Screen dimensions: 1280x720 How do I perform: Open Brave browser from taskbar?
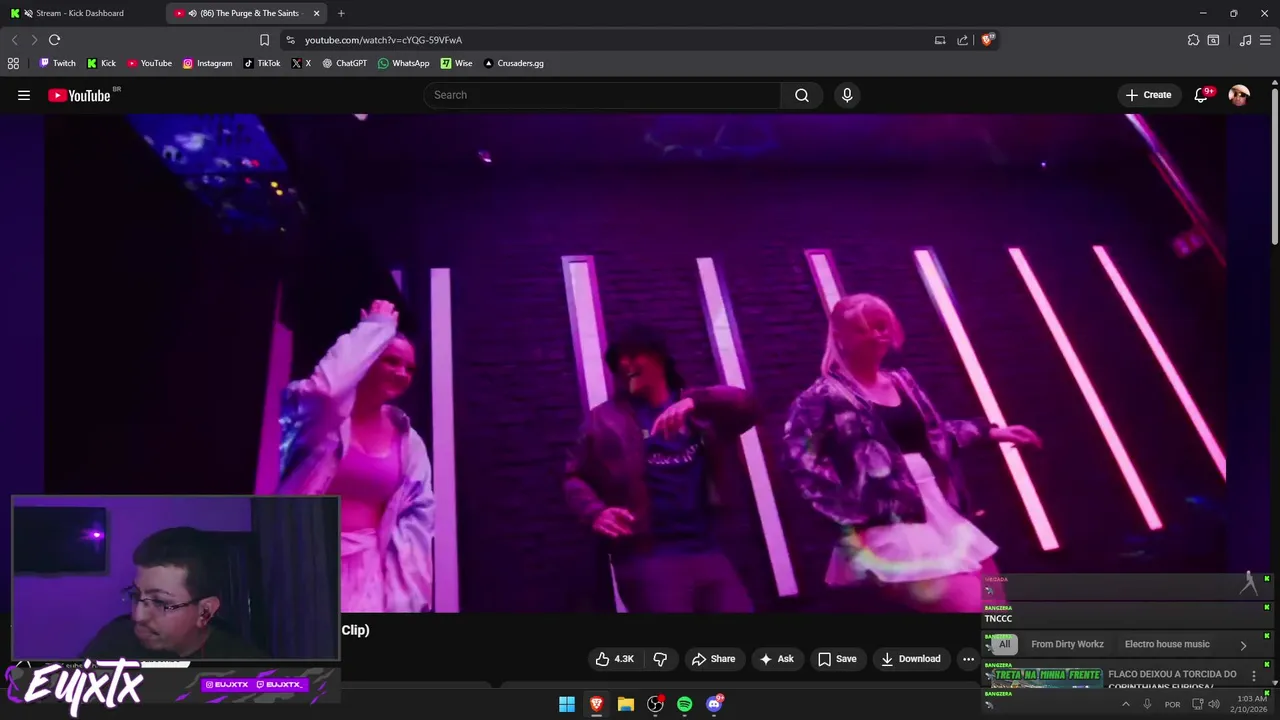[596, 704]
